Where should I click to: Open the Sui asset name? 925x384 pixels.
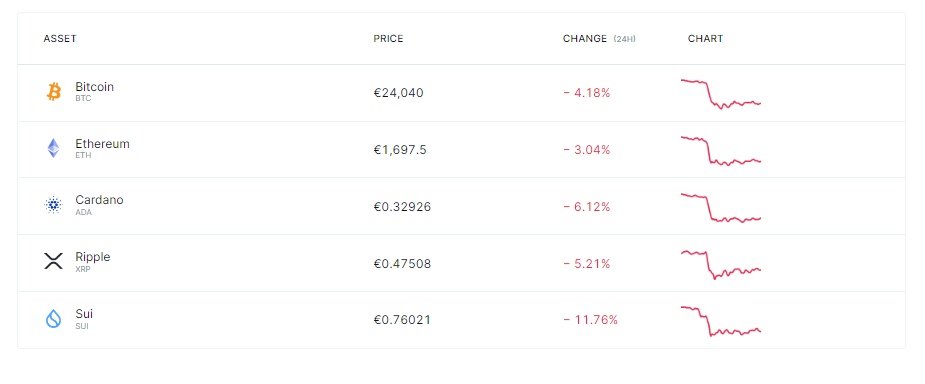click(84, 314)
